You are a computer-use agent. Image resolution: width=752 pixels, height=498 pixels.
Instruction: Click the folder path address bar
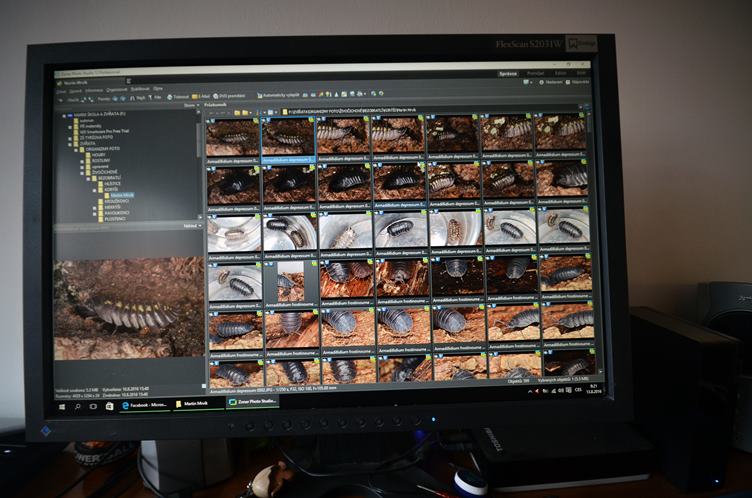click(x=429, y=111)
